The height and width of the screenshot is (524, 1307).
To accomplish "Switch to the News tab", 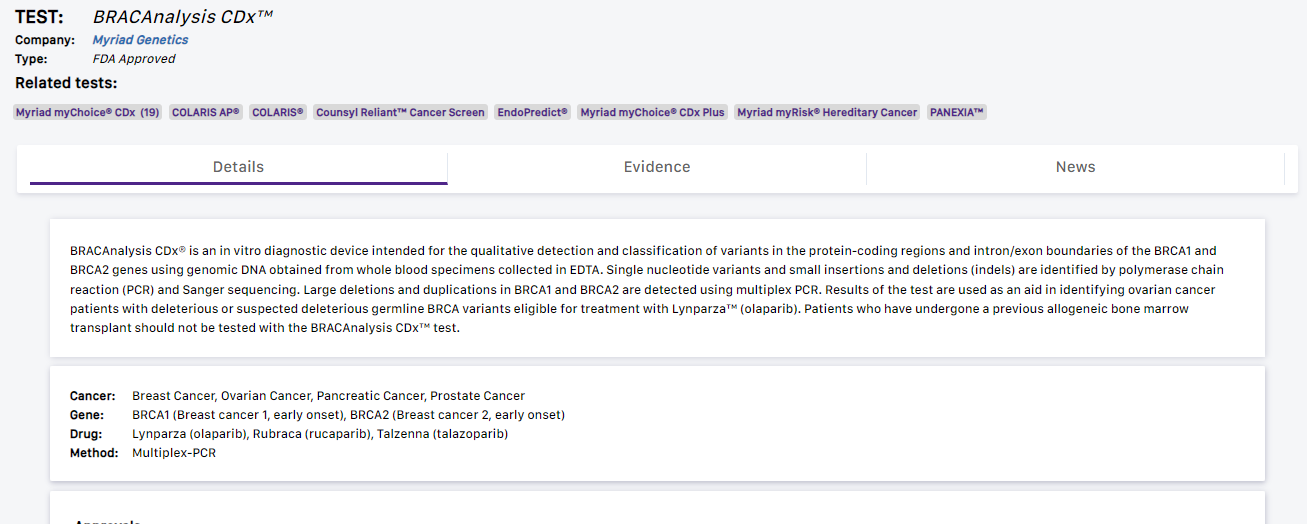I will click(x=1076, y=167).
